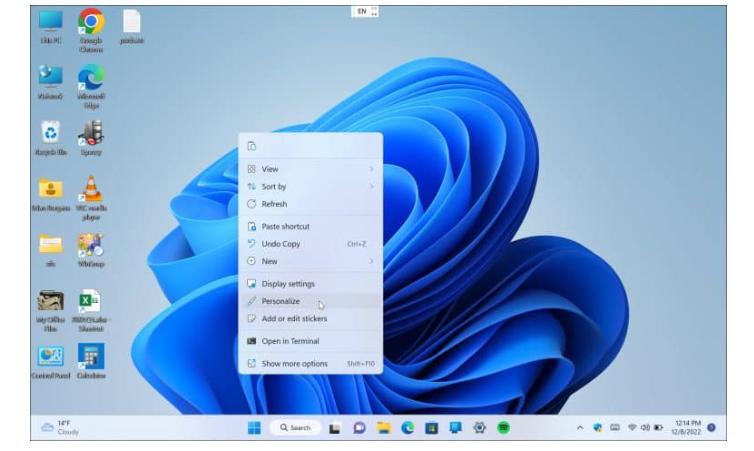Open Settings gear on taskbar

479,427
